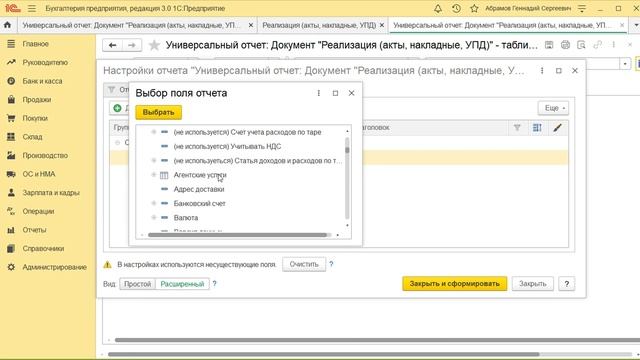Open the 1C main menu hamburger icon
640x360 pixels.
(32, 8)
